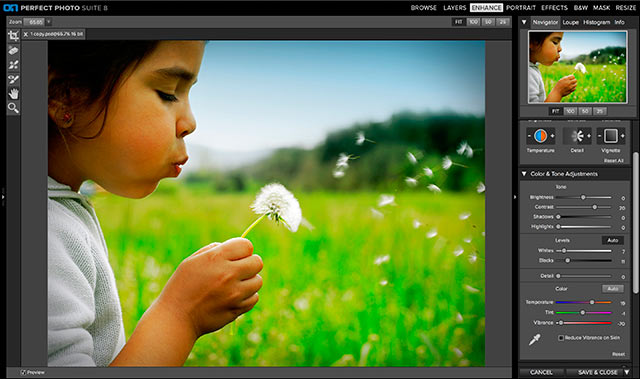Pick the color eyedropper tool

pyautogui.click(x=534, y=339)
